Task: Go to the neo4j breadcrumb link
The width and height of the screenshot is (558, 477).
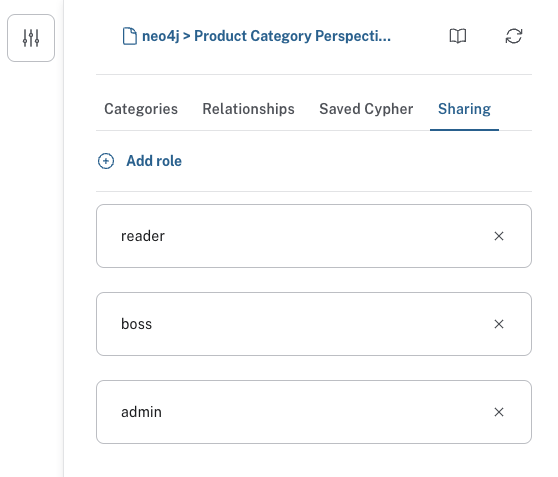Action: pyautogui.click(x=160, y=36)
